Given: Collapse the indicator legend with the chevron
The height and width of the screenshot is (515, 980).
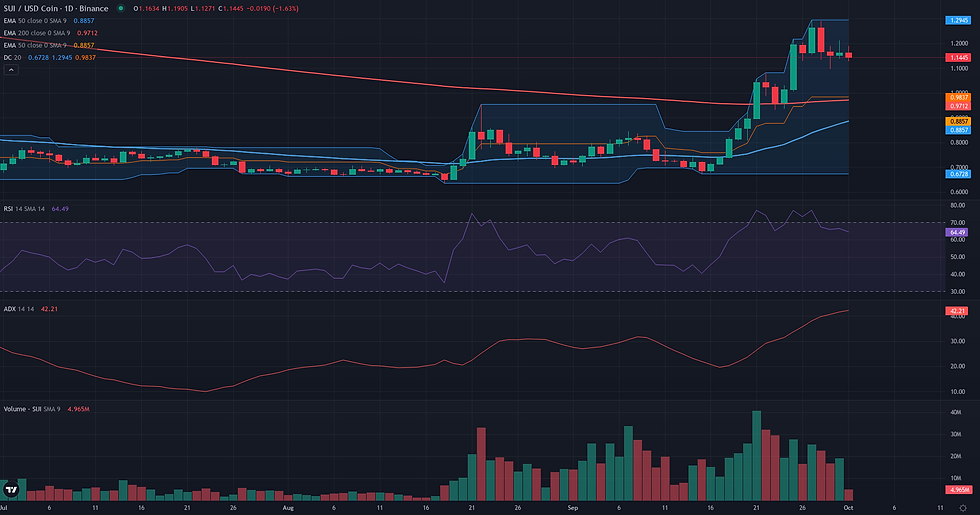Looking at the screenshot, I should click(11, 70).
